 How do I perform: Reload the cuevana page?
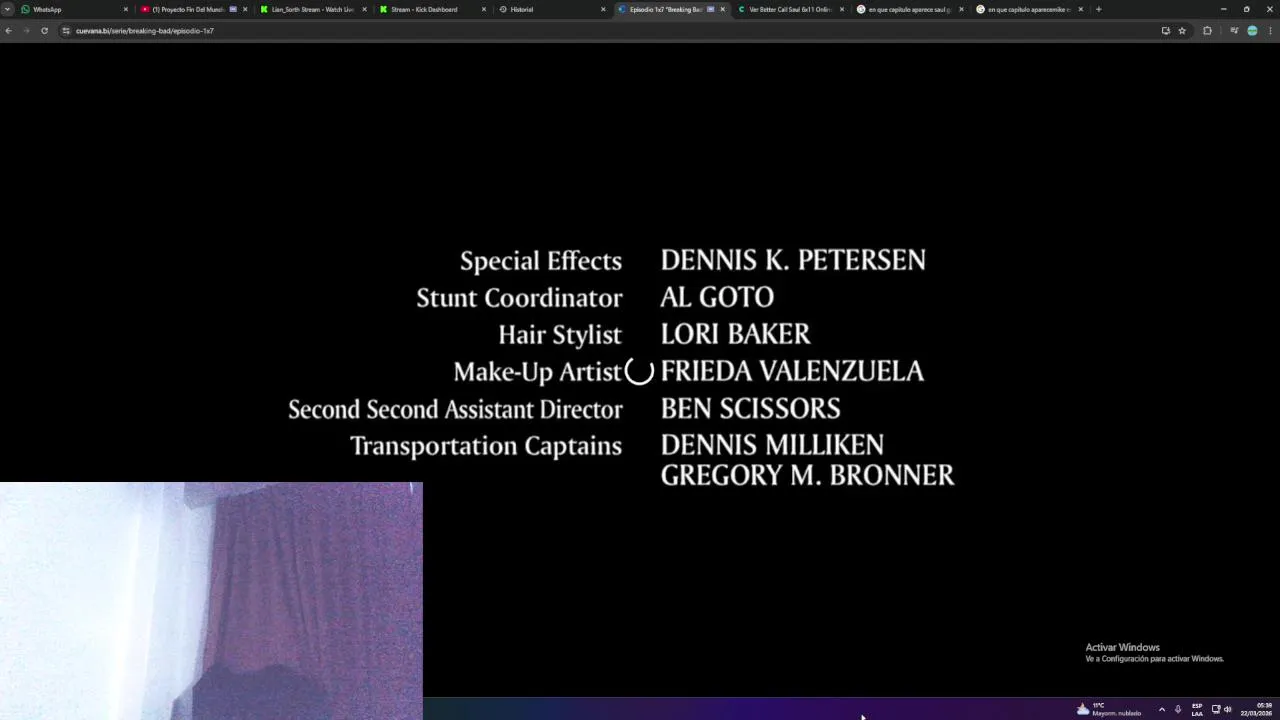44,31
